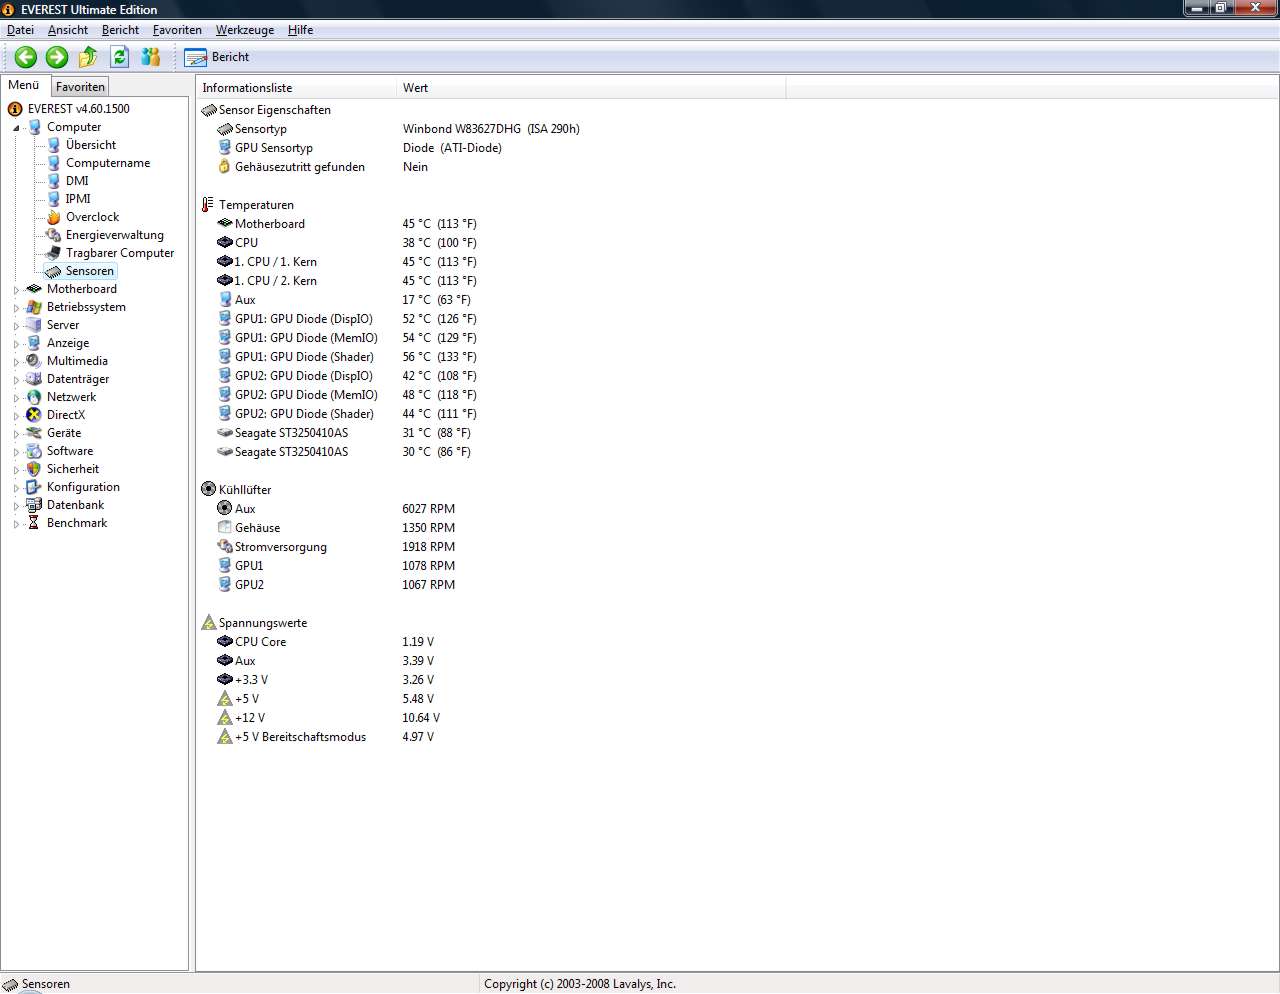Click the Informationsliste column header
Viewport: 1280px width, 994px height.
click(x=297, y=88)
